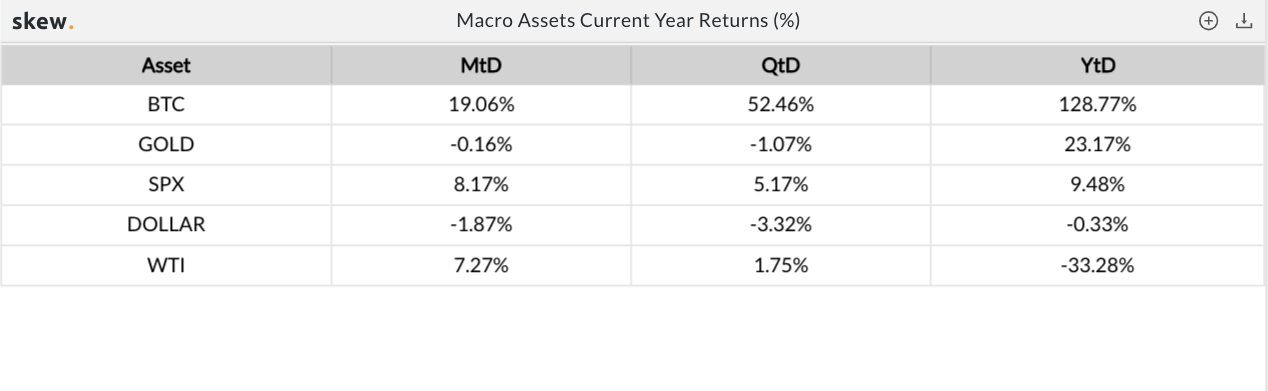
Task: Select the BTC asset row
Action: [x=633, y=105]
